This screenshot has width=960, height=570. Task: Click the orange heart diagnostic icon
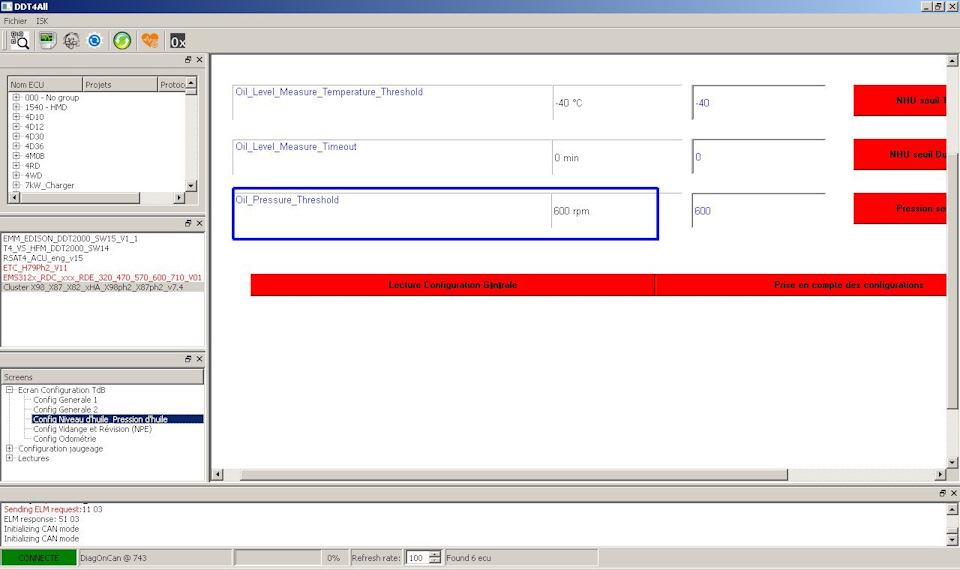pyautogui.click(x=150, y=40)
